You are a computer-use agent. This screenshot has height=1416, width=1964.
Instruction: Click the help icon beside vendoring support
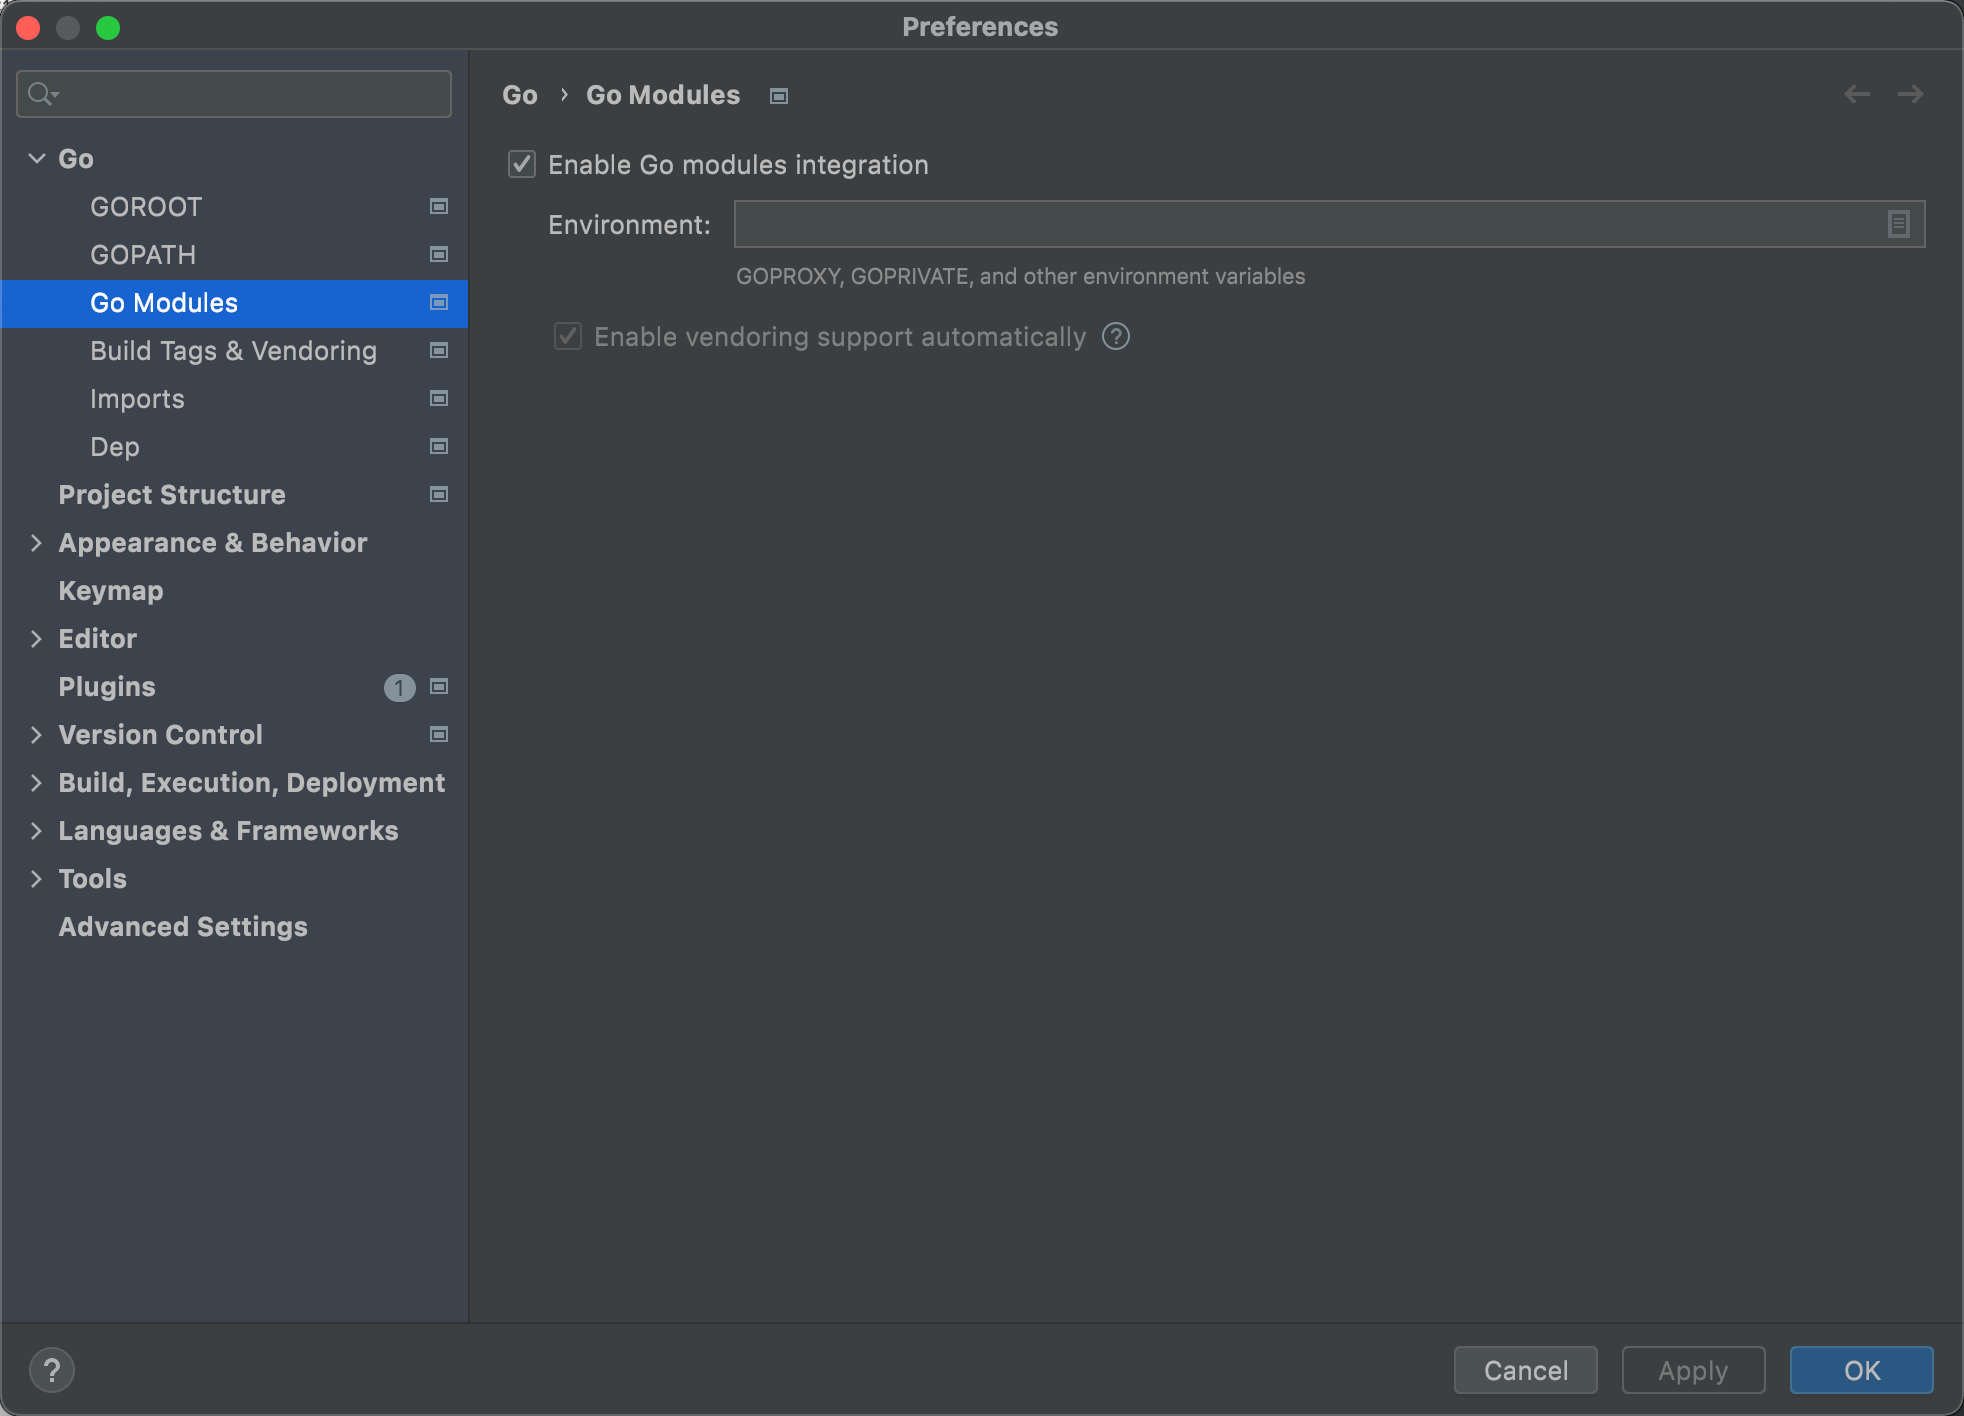pyautogui.click(x=1115, y=337)
